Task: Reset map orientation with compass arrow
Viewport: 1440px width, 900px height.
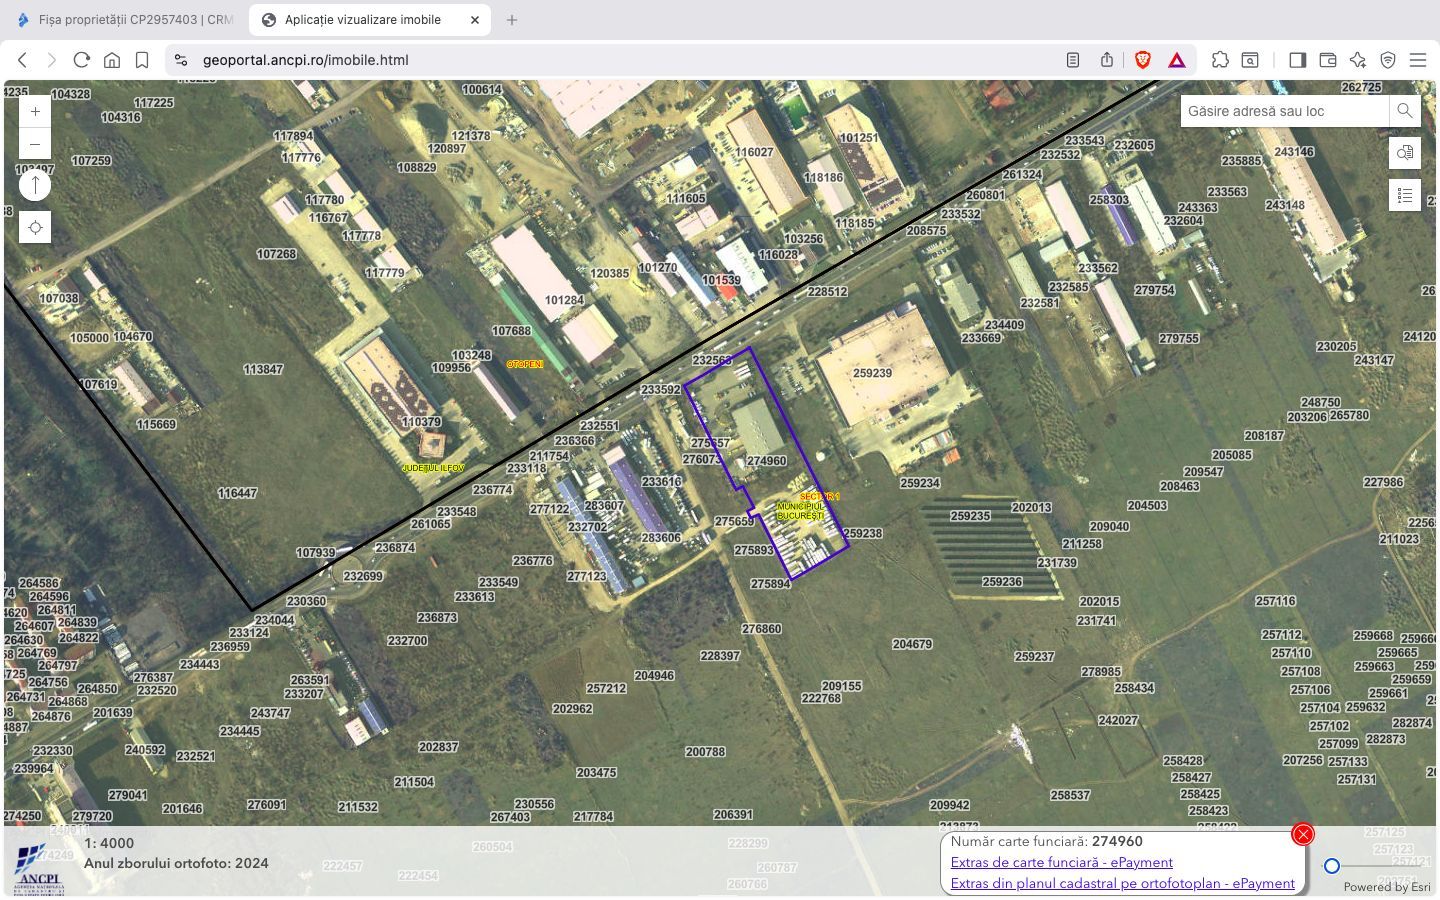Action: click(x=35, y=185)
